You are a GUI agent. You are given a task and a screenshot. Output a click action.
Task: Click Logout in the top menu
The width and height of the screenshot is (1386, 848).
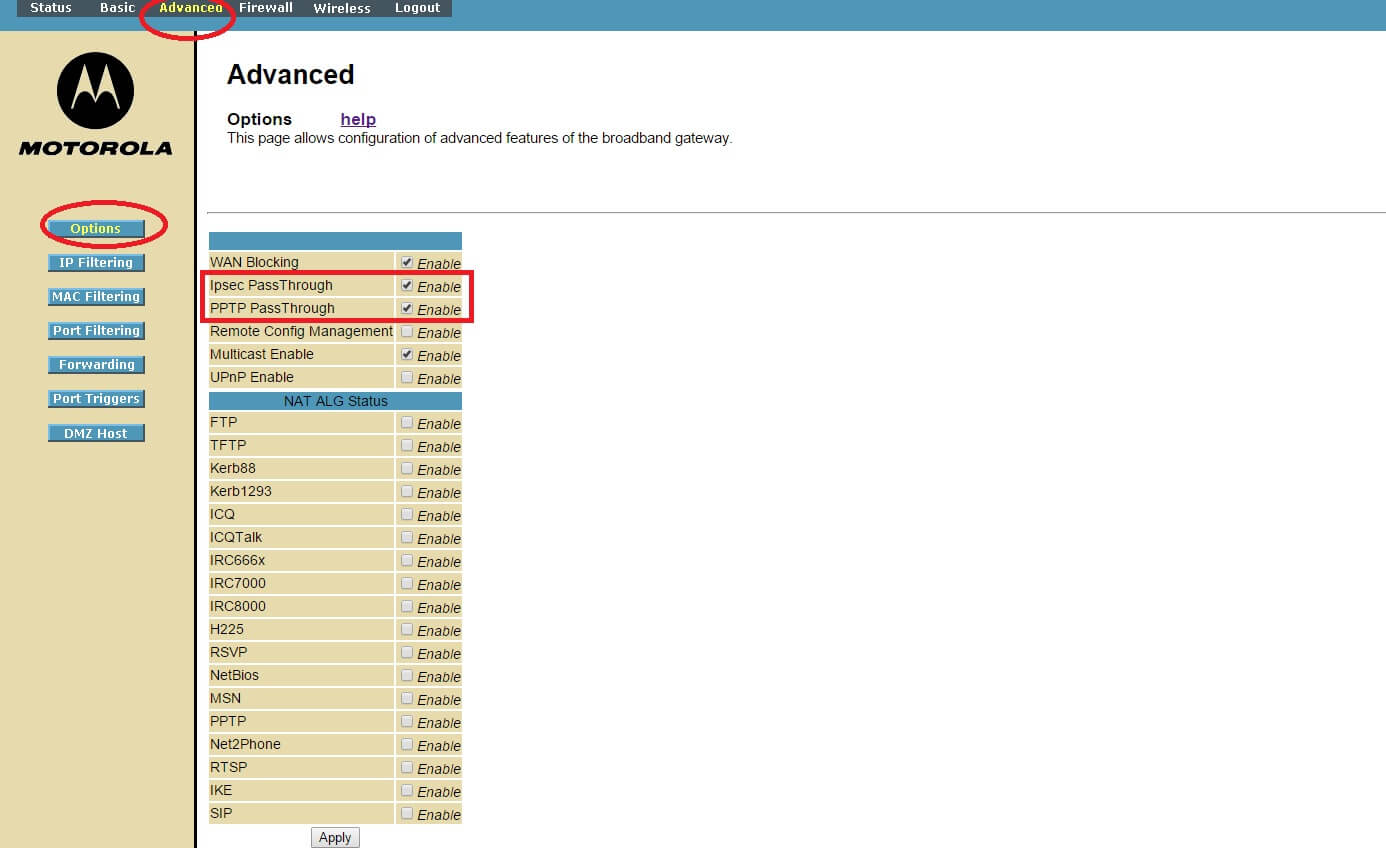point(417,8)
